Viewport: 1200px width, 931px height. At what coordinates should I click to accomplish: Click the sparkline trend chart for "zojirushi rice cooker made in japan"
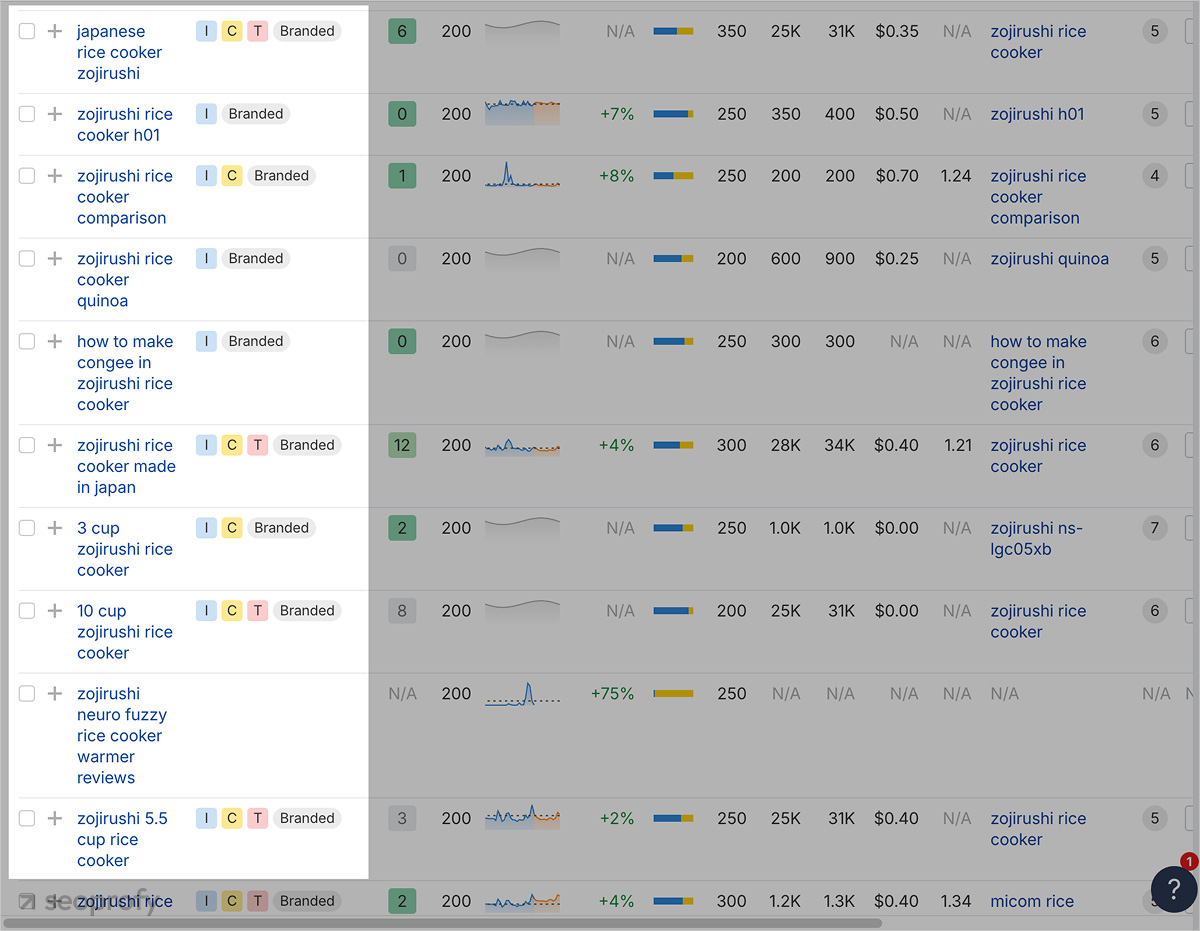pos(522,445)
